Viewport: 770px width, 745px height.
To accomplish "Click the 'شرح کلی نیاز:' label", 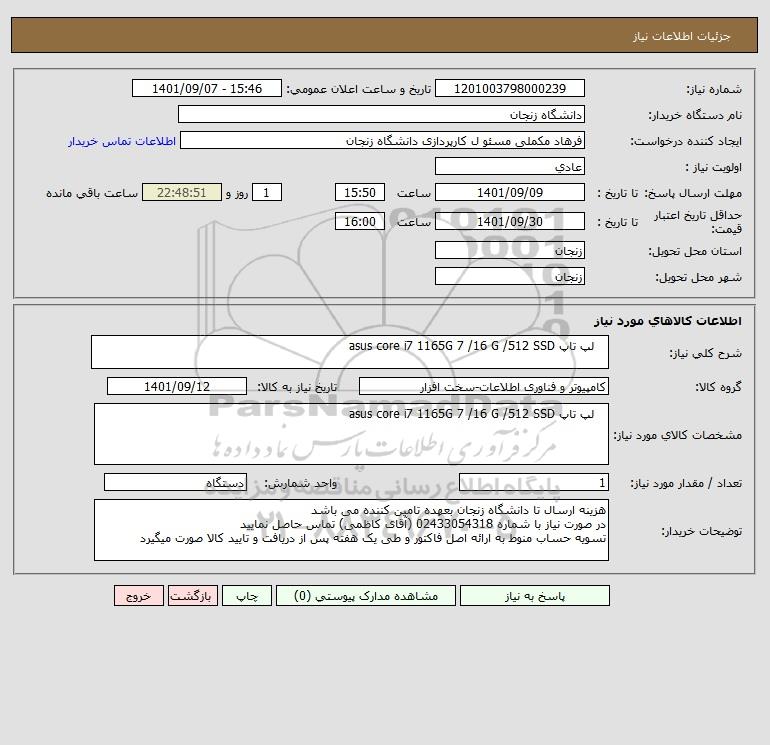I will (706, 353).
